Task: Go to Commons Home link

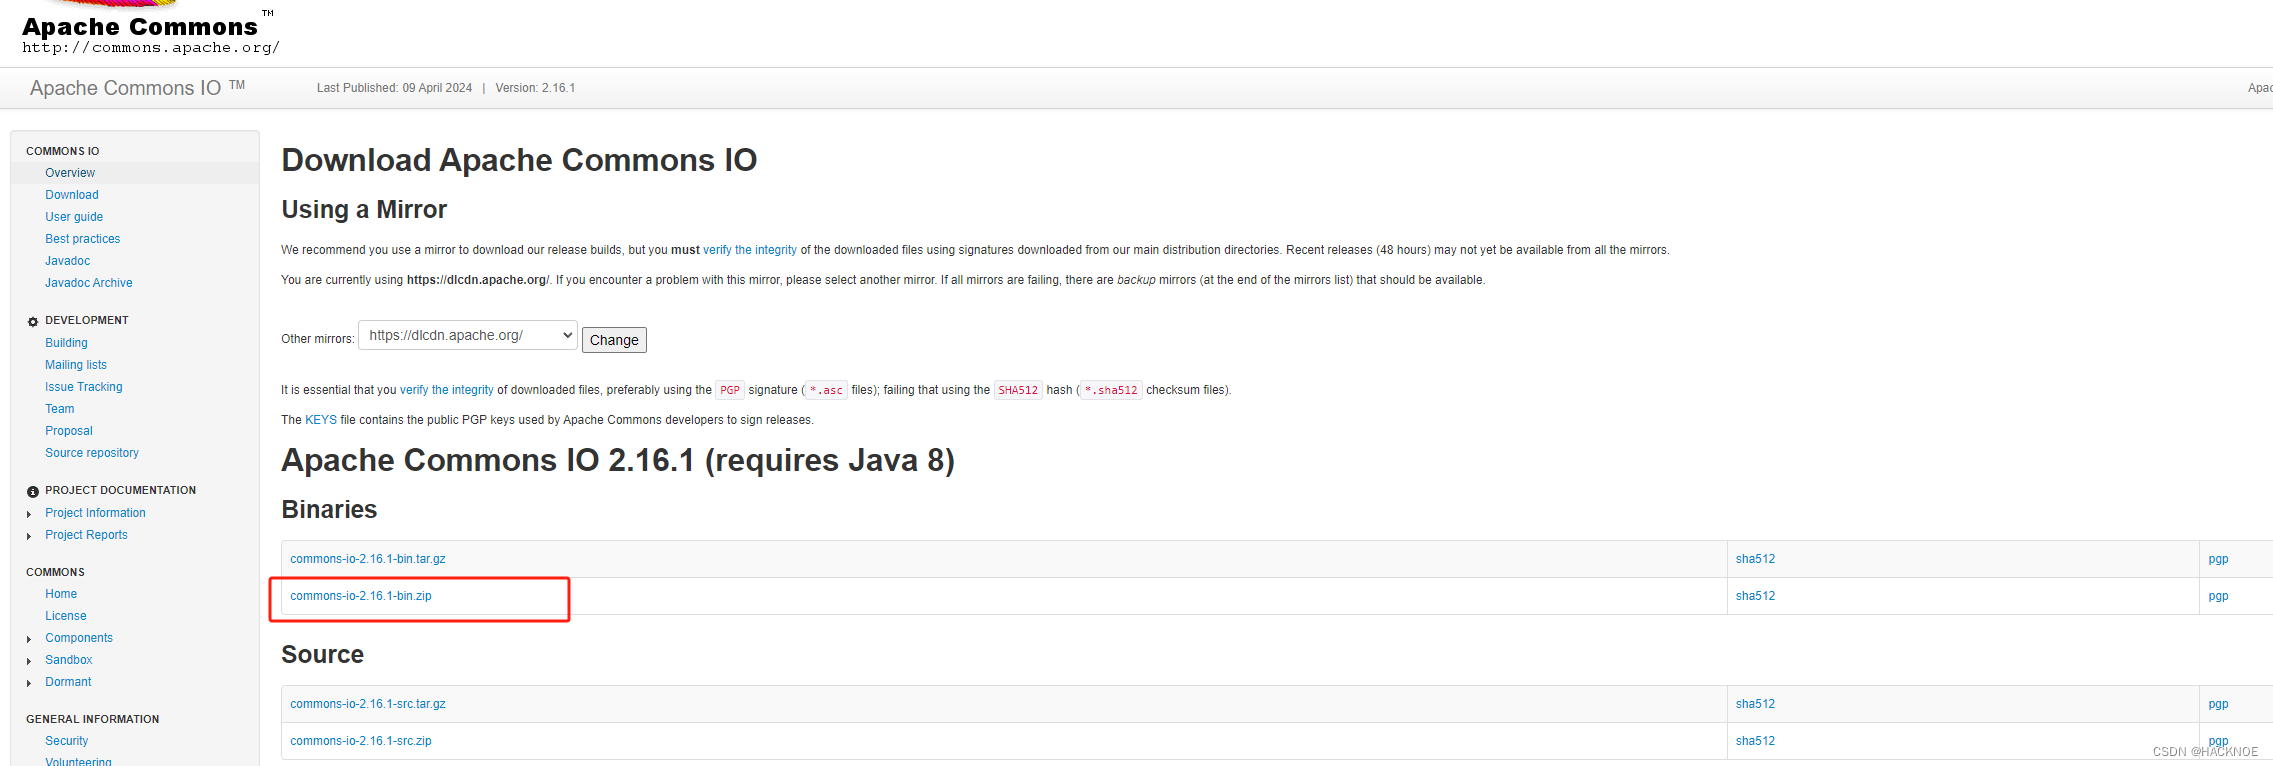Action: [61, 594]
